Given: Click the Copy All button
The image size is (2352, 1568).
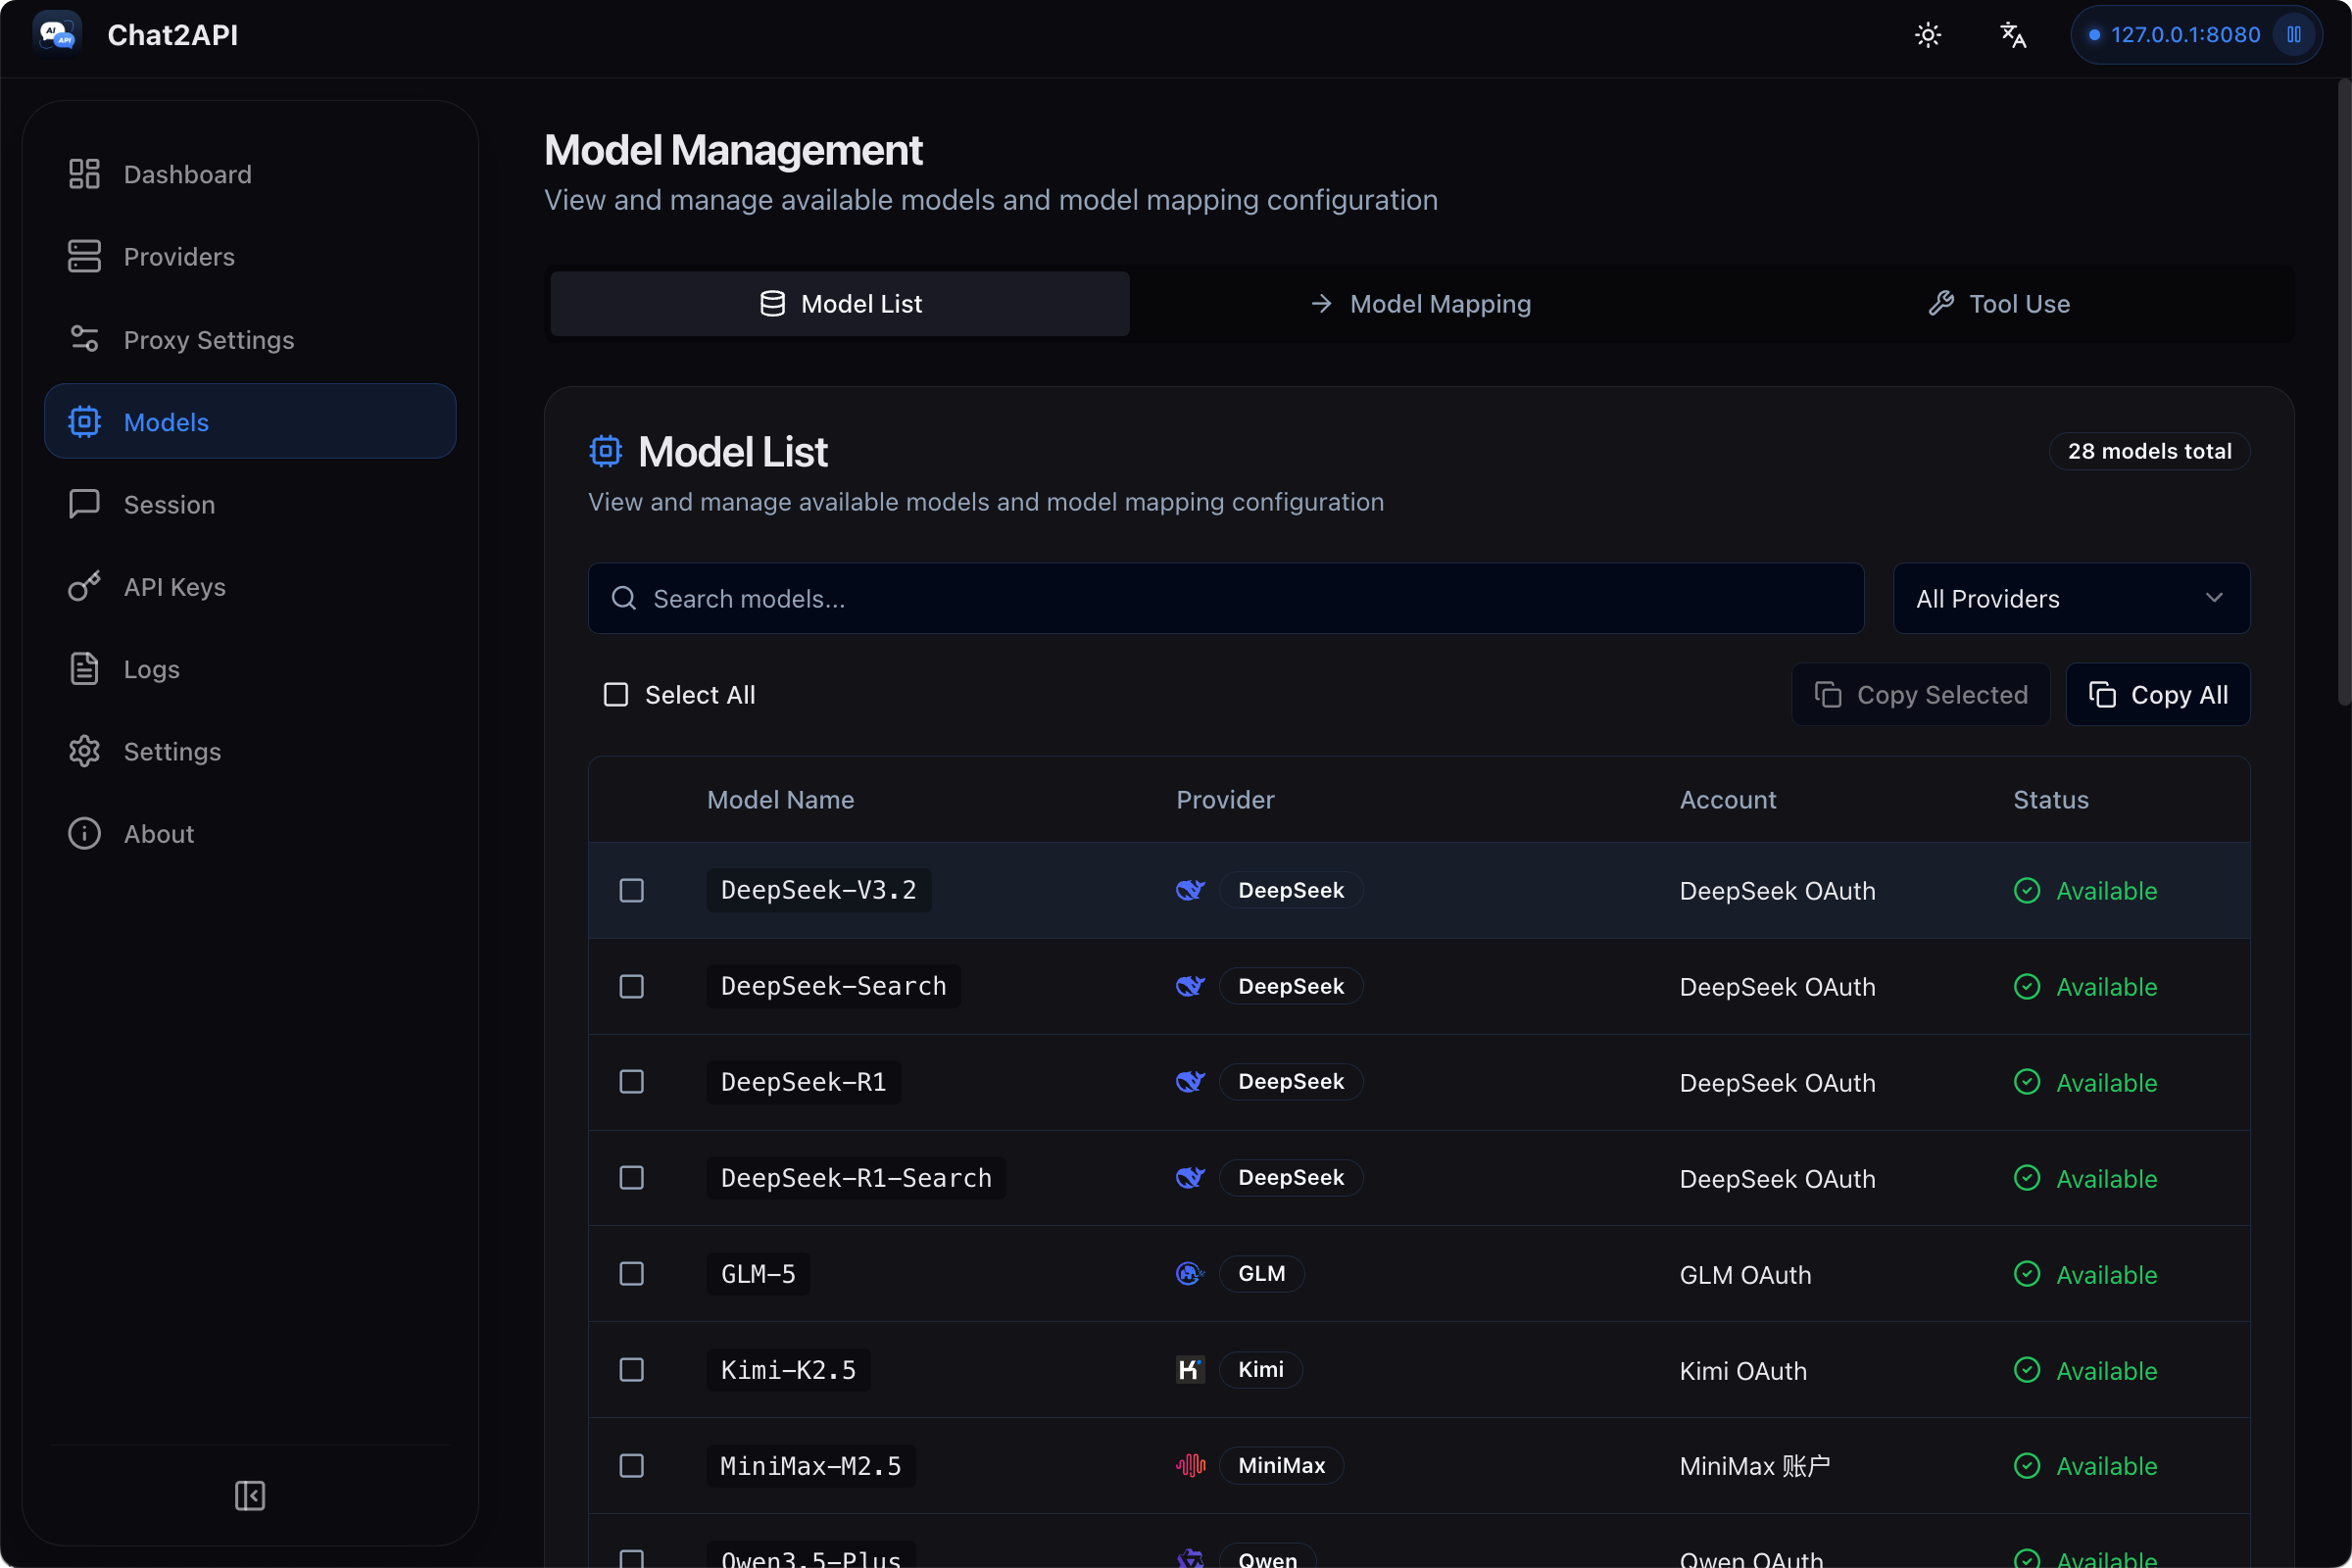Looking at the screenshot, I should pos(2158,695).
